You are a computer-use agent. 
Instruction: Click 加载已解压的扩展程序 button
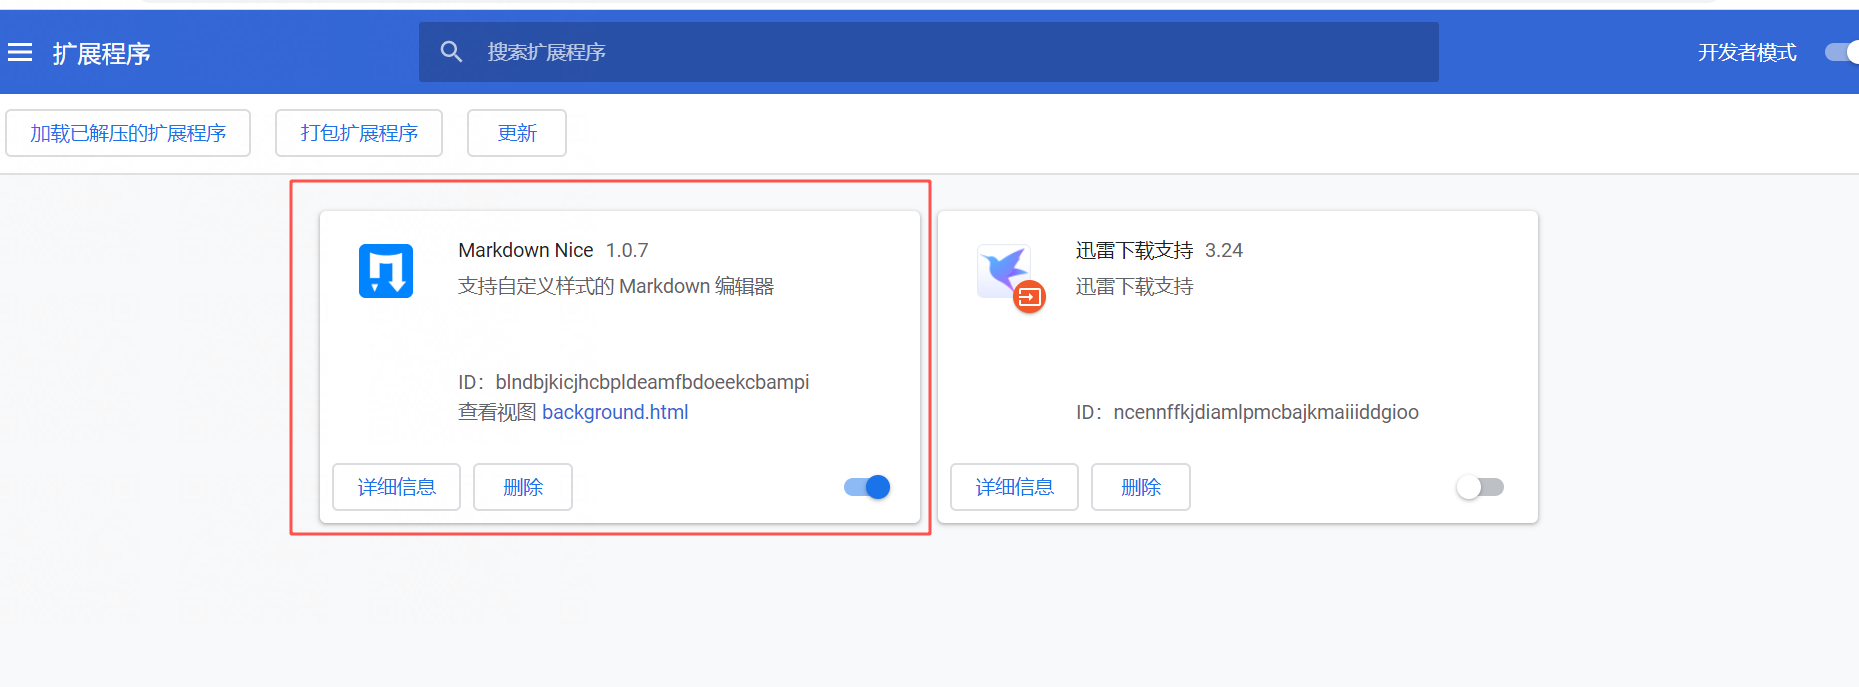point(128,133)
